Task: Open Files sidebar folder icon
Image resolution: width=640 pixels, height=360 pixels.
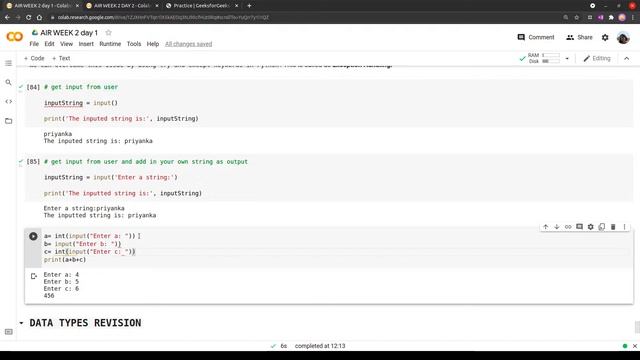Action: 9,121
